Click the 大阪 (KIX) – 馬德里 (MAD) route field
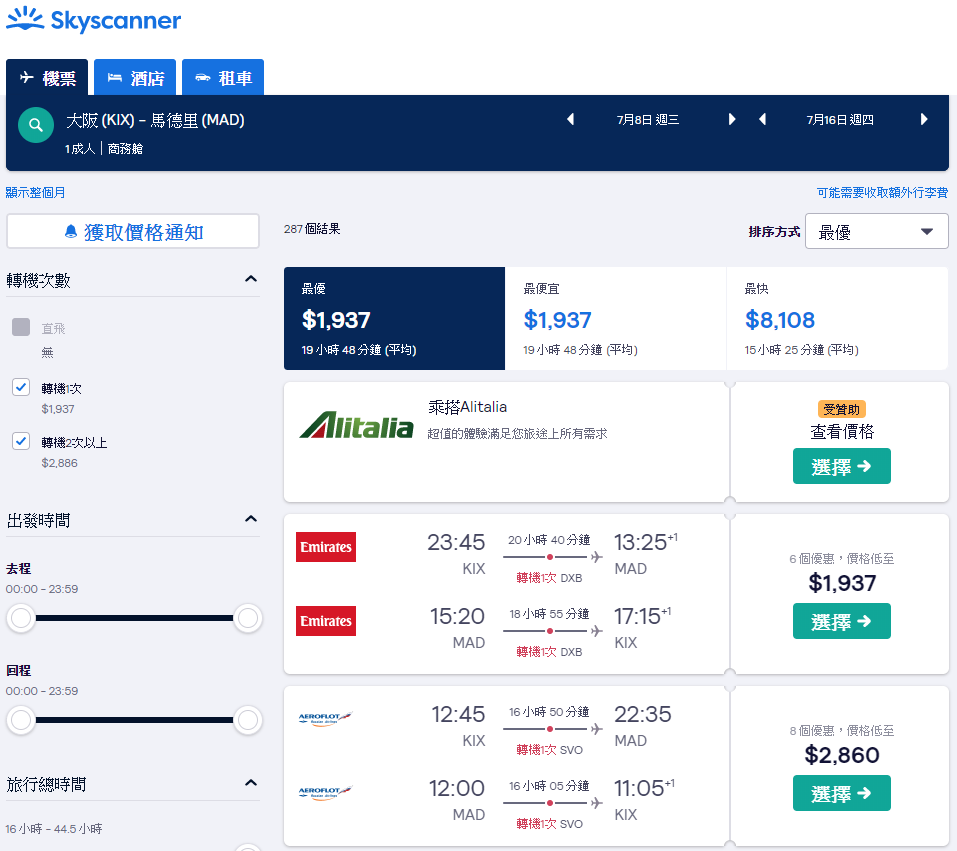Viewport: 957px width, 851px height. click(x=155, y=120)
